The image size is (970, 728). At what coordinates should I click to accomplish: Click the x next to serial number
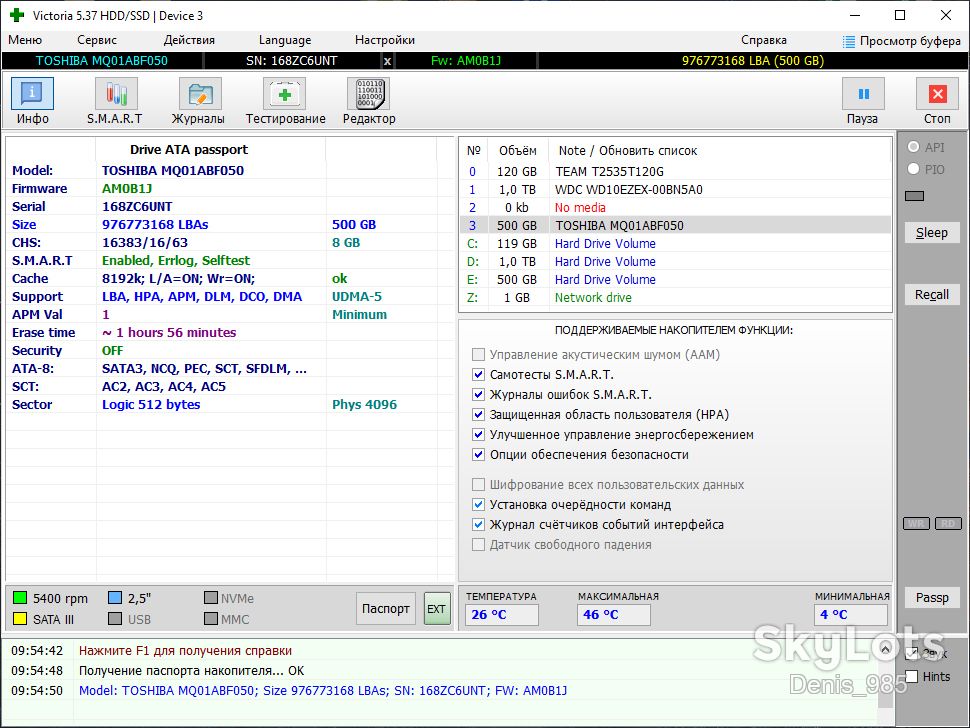387,61
